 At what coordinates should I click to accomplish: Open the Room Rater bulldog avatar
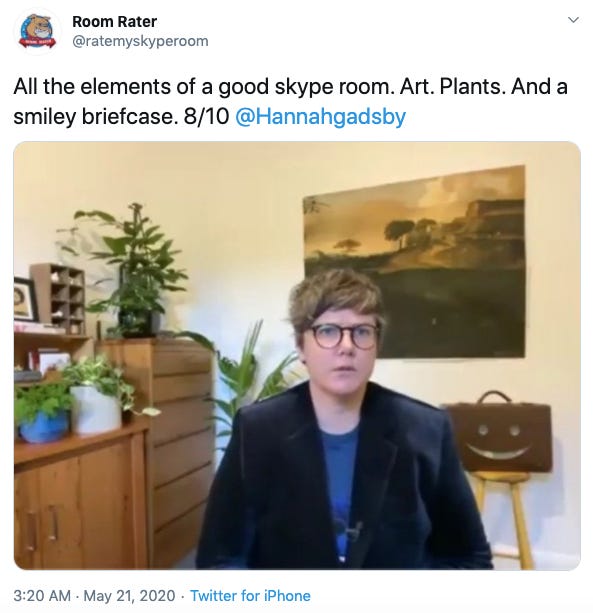(x=38, y=32)
